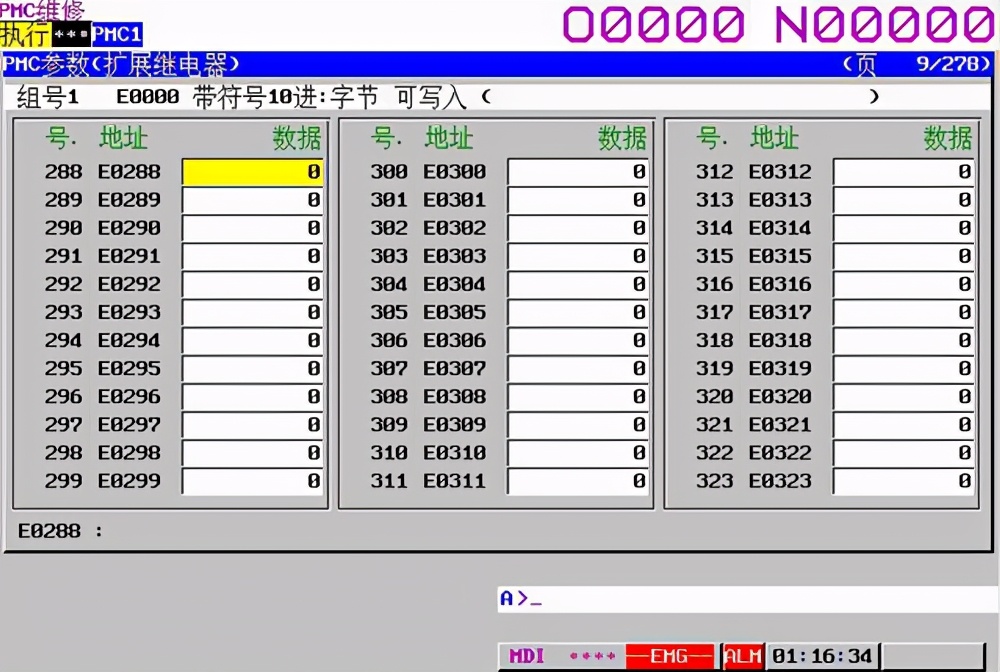
Task: Click data box of E0318
Action: click(904, 340)
